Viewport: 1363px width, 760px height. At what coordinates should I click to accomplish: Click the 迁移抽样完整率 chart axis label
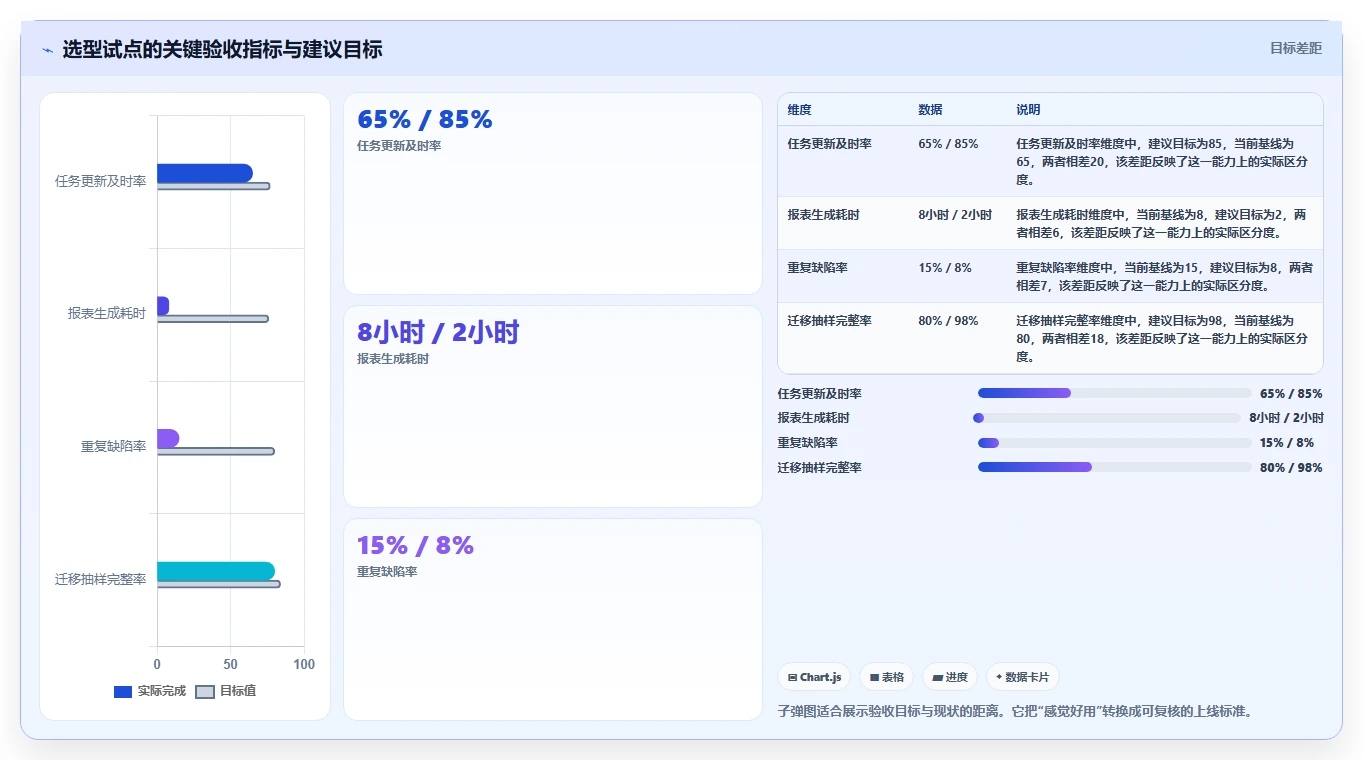click(101, 579)
